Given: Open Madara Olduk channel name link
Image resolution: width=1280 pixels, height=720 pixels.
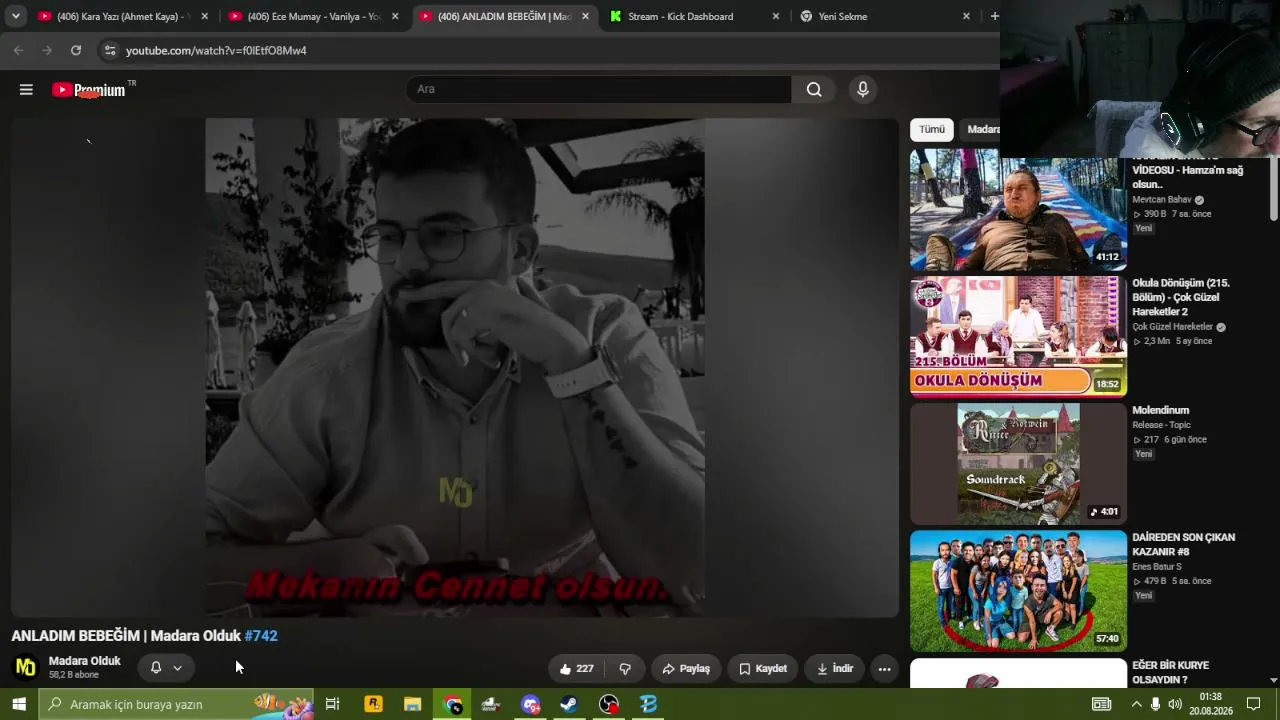Looking at the screenshot, I should tap(85, 661).
